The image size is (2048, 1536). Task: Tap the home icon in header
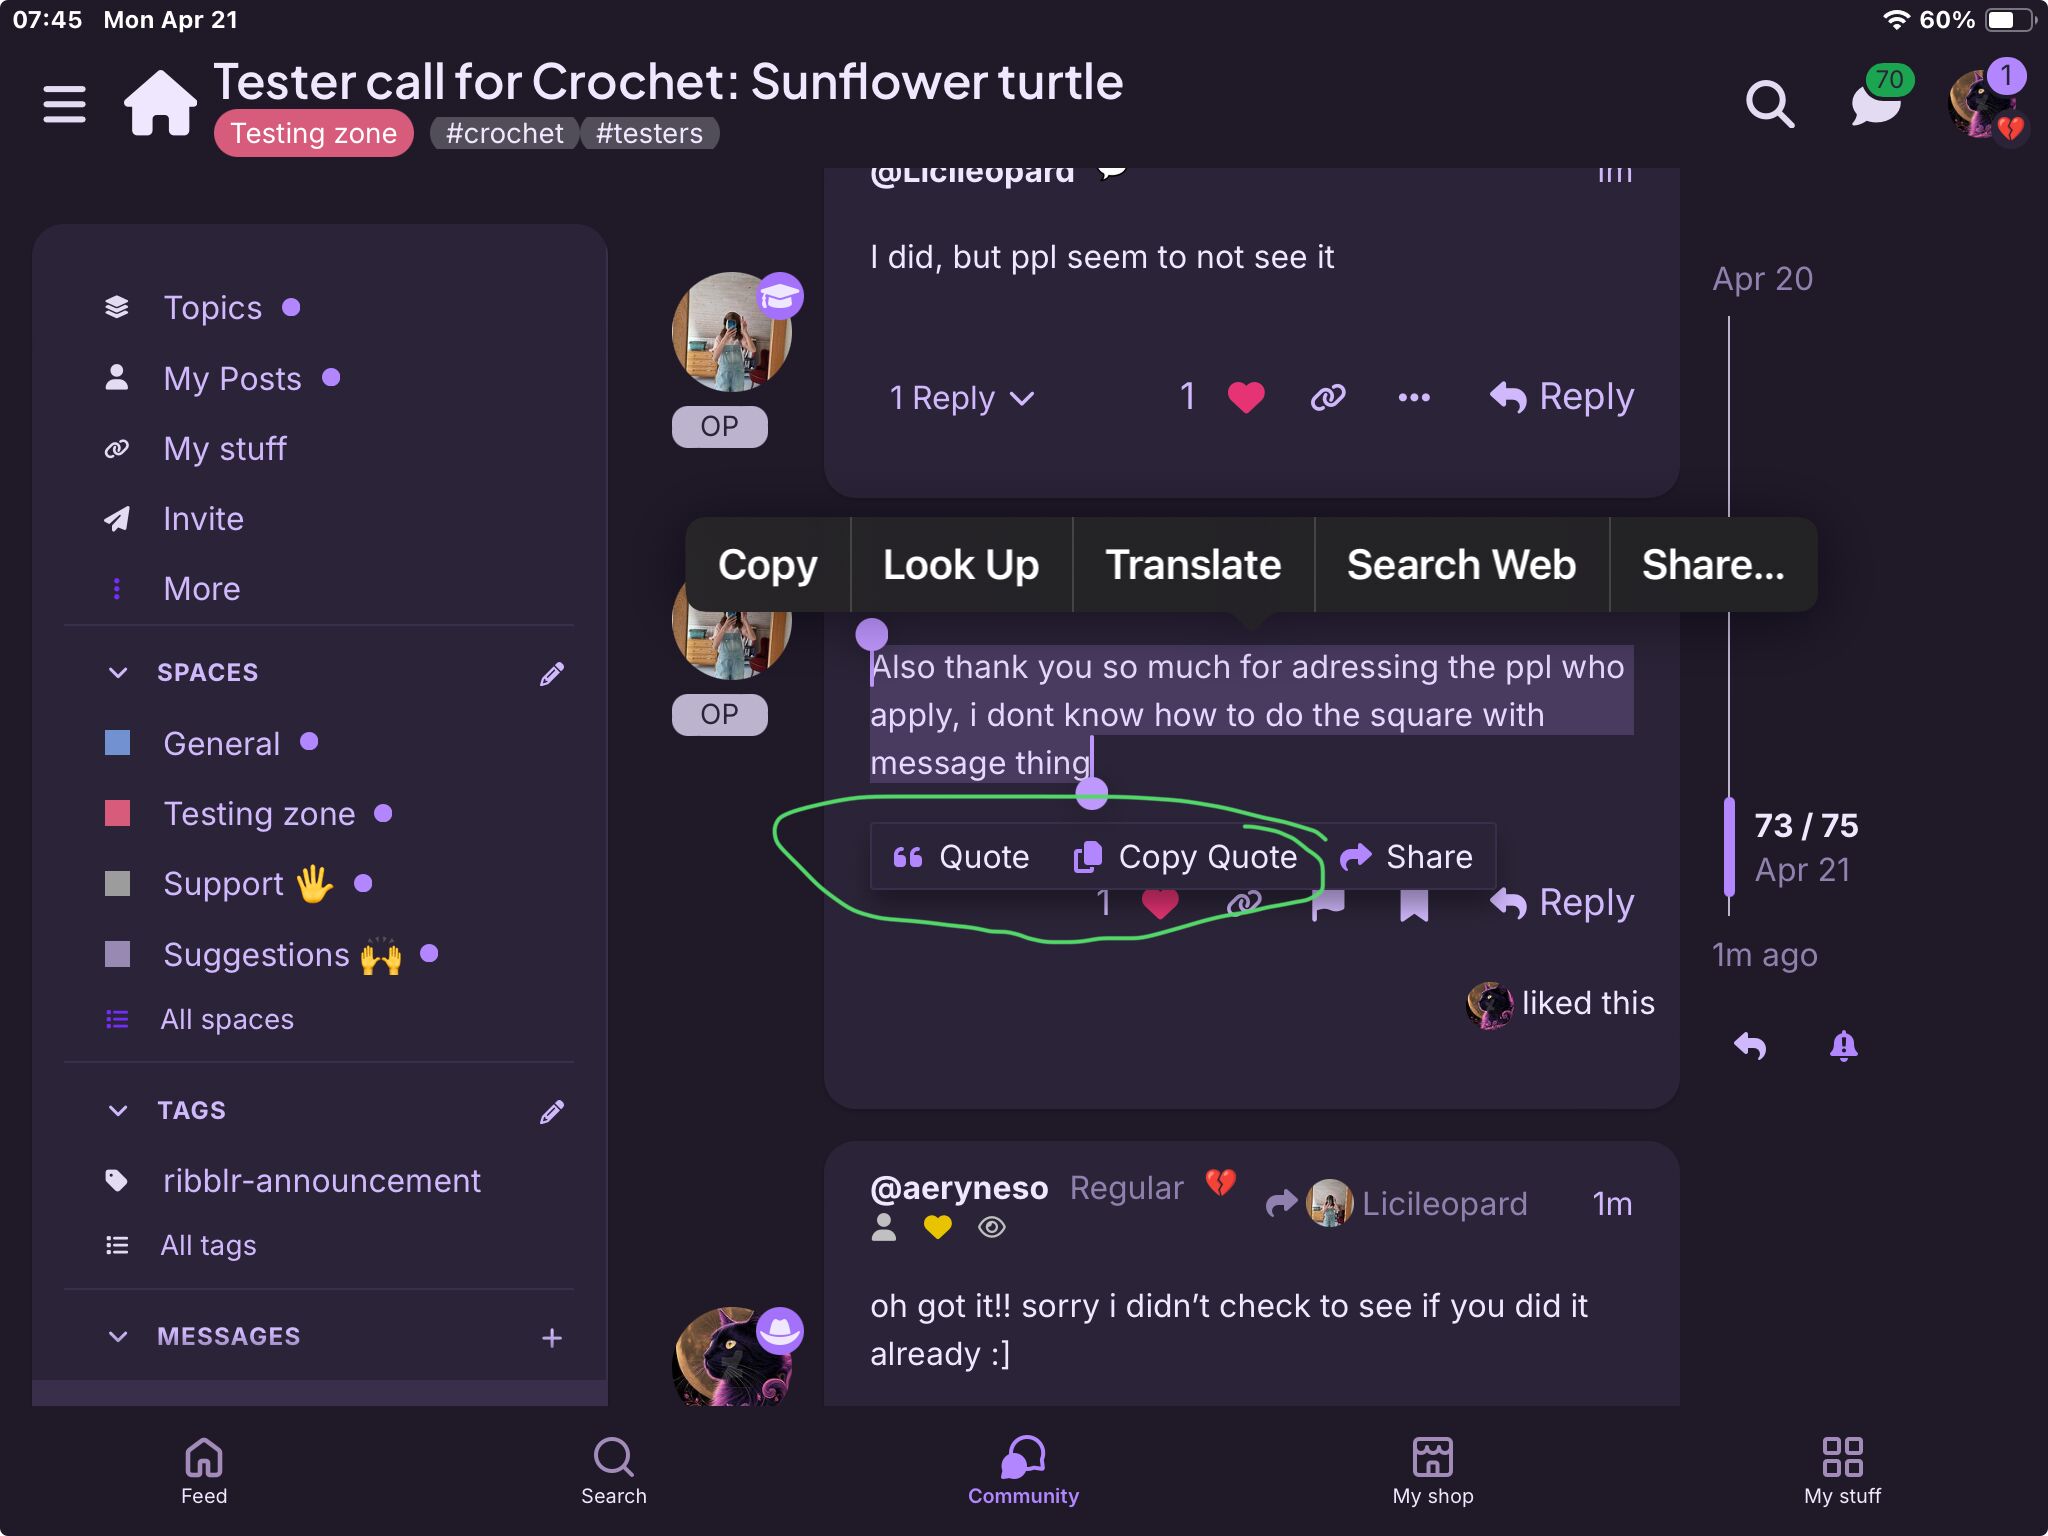159,103
